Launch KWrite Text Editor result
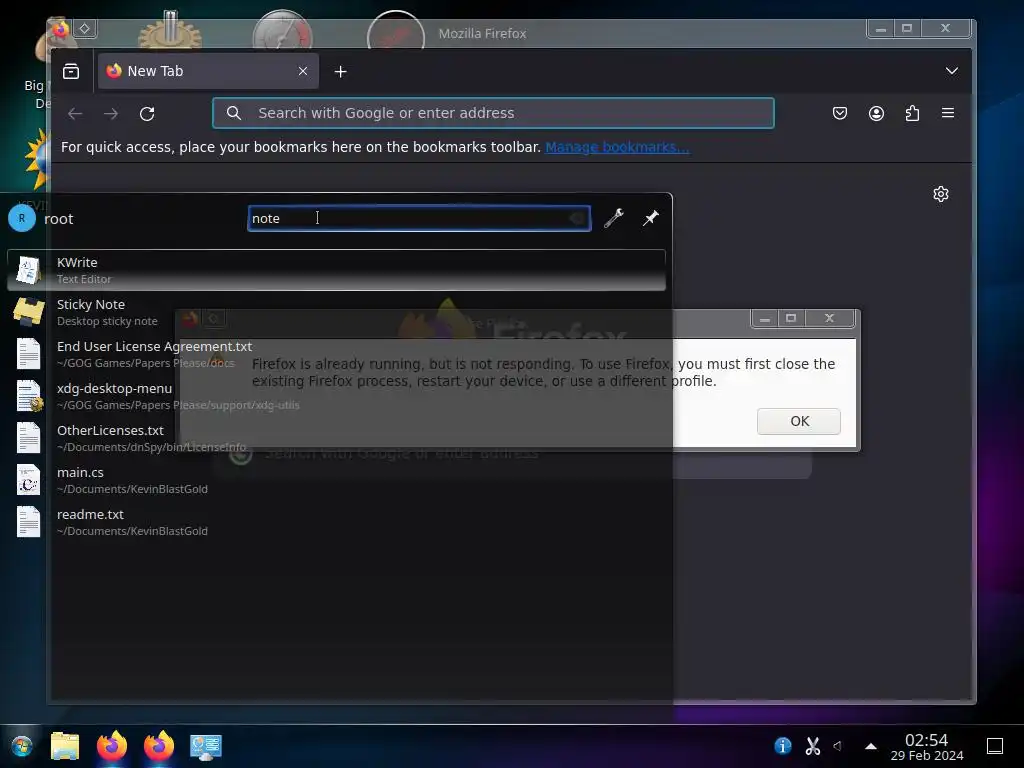 click(336, 270)
